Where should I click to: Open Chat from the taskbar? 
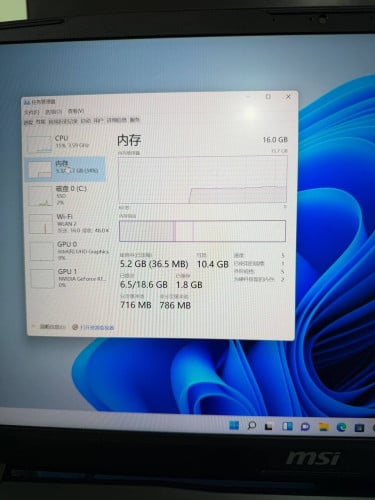305,427
